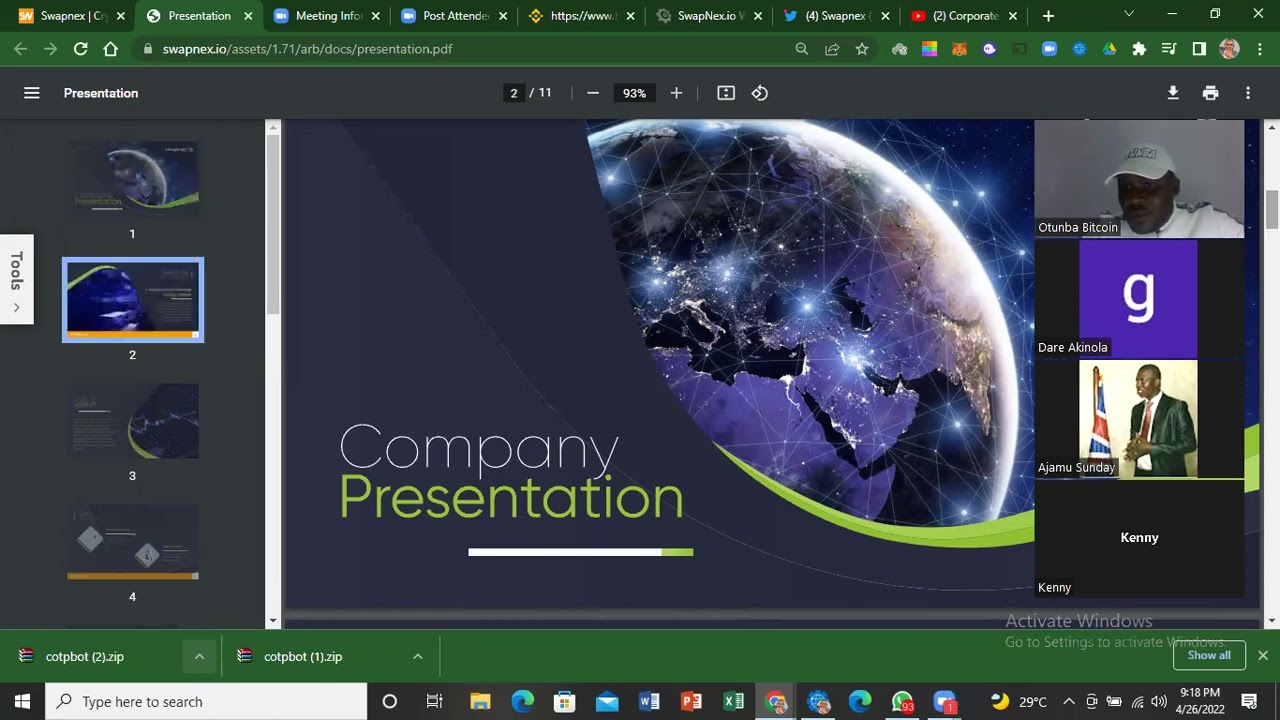Zoom in the PDF with plus

tap(676, 93)
